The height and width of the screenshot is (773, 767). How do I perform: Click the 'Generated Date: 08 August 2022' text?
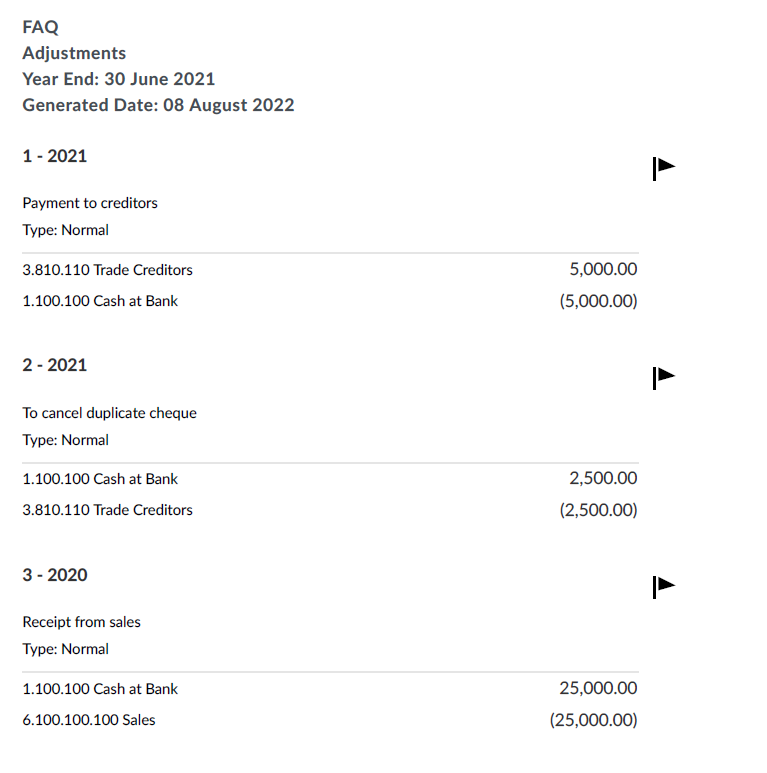coord(158,105)
